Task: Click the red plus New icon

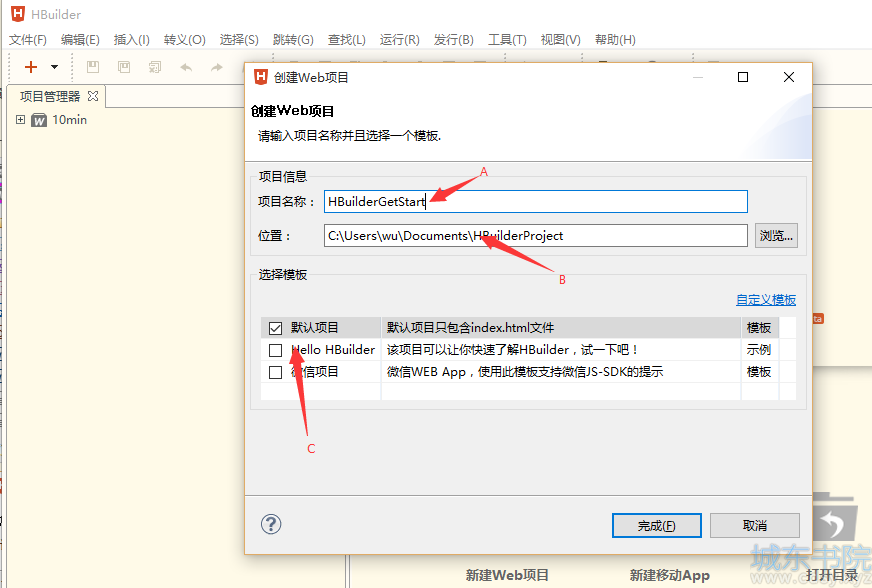Action: (31, 67)
